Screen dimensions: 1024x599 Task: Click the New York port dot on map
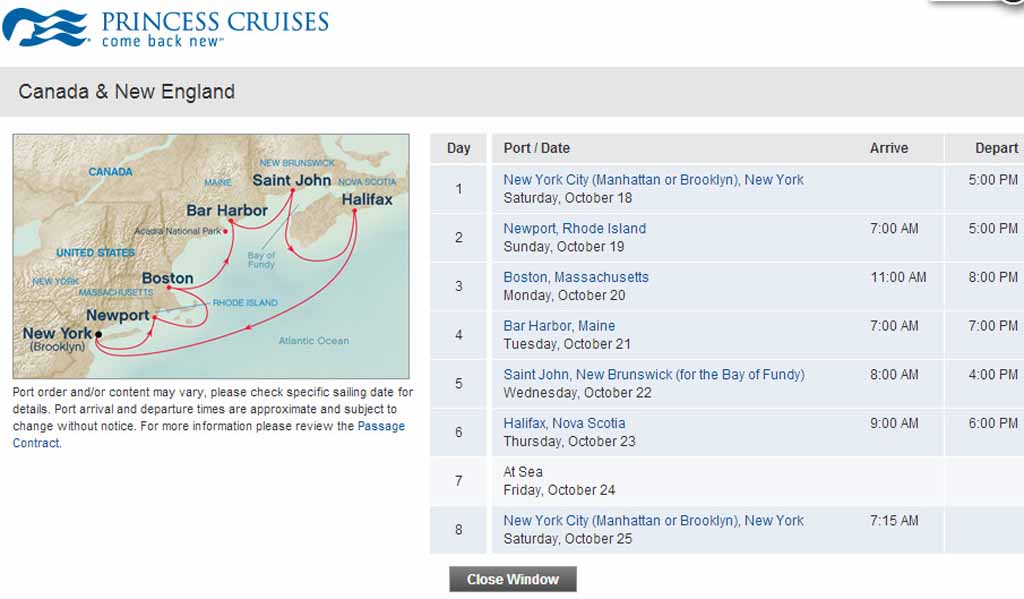point(99,334)
